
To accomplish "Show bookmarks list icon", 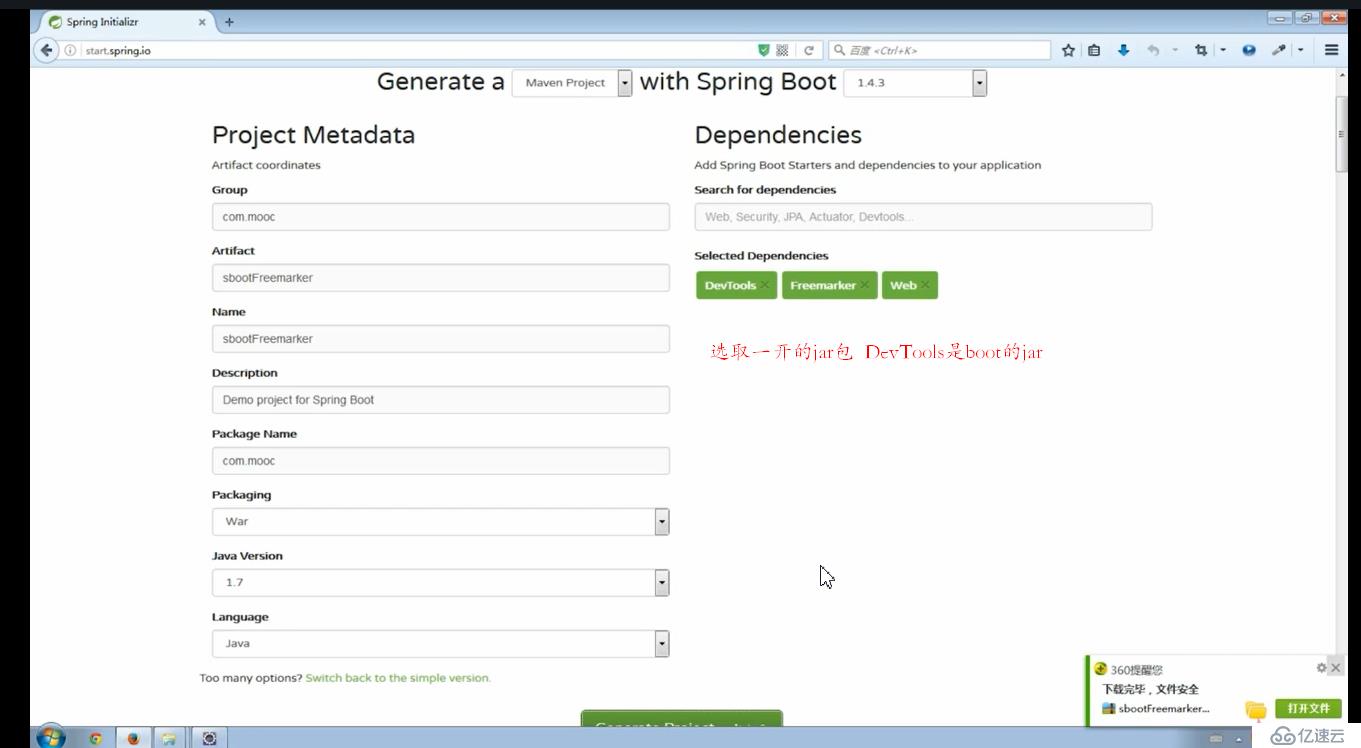I will (1094, 50).
